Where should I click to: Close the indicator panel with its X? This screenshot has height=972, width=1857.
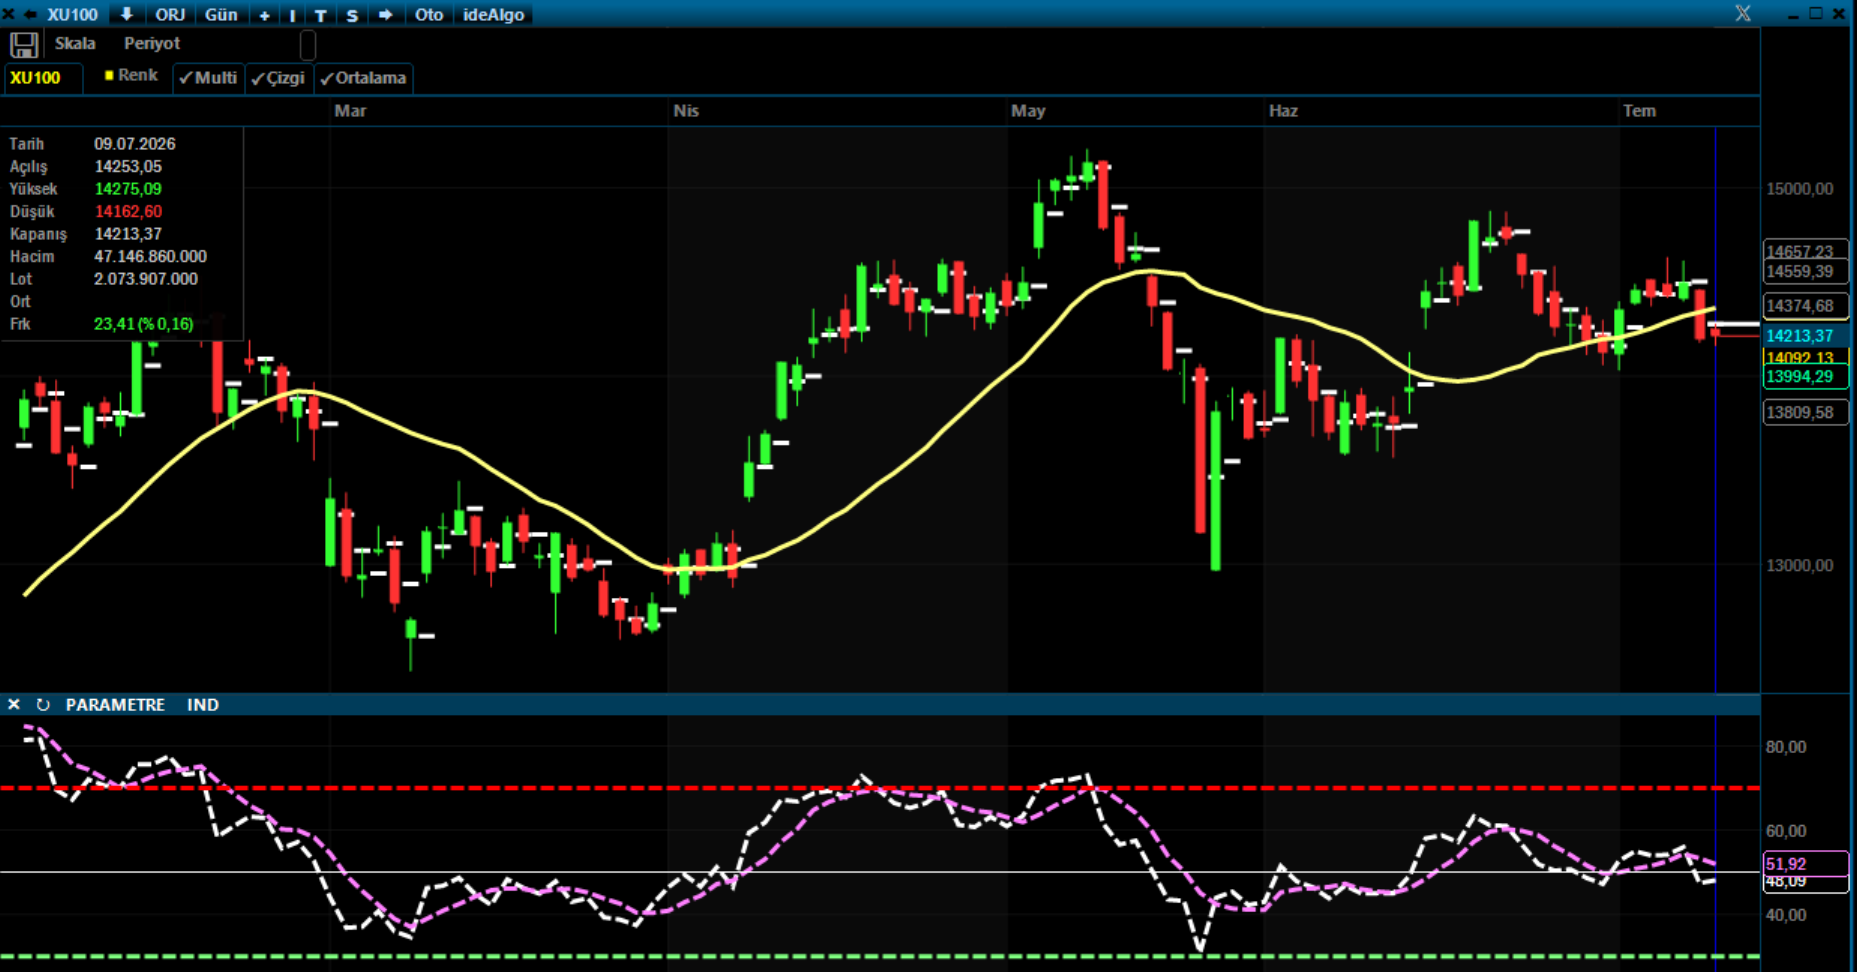(x=14, y=705)
